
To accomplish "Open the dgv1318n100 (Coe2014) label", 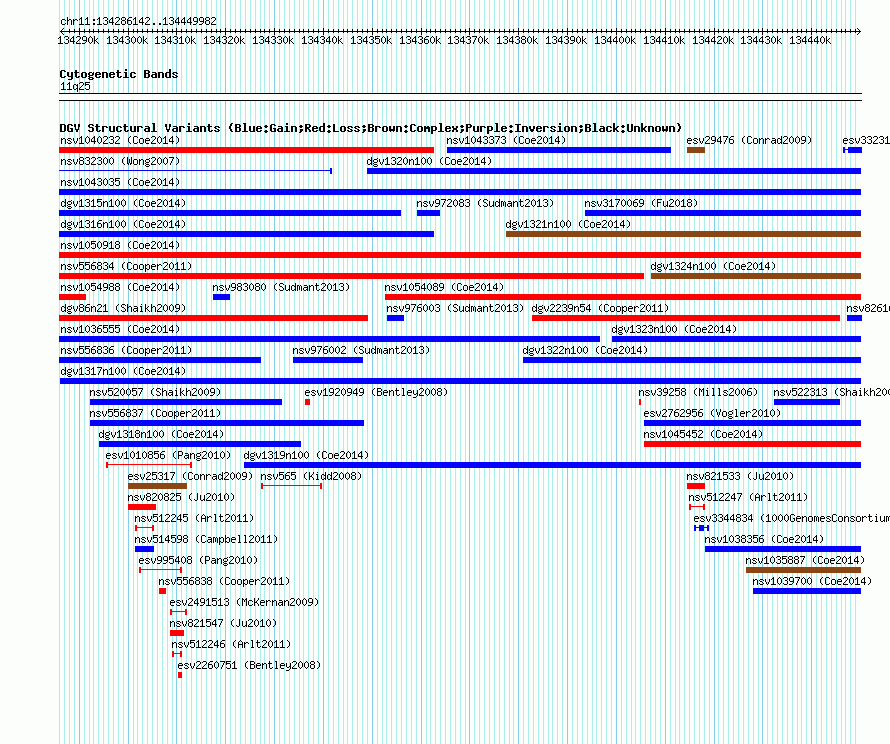I will coord(161,434).
